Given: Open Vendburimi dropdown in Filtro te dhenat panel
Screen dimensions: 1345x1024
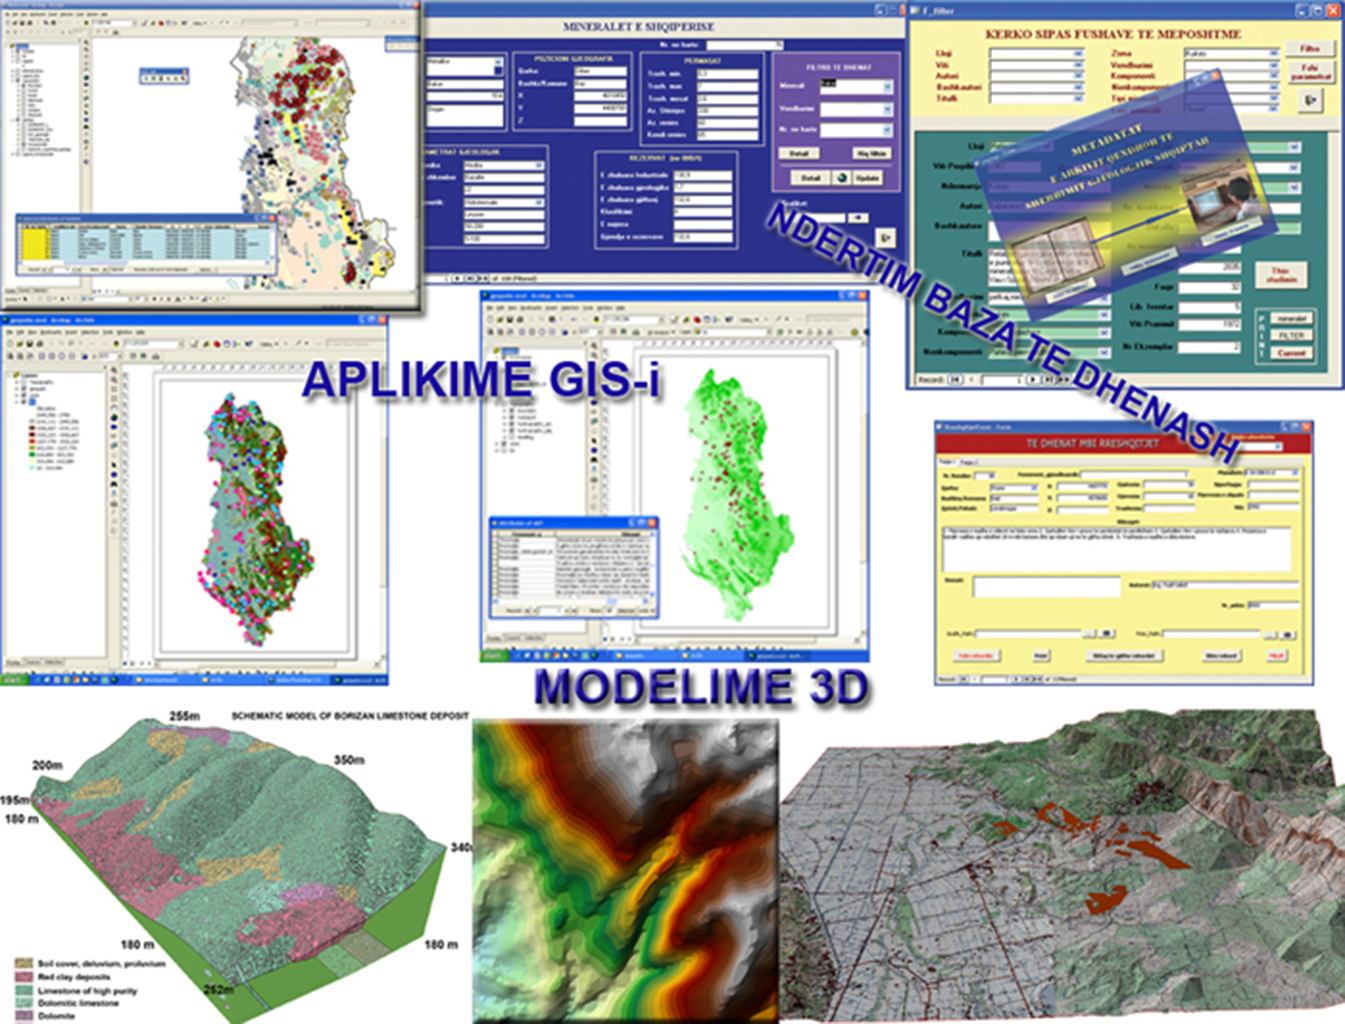Looking at the screenshot, I should (x=887, y=109).
